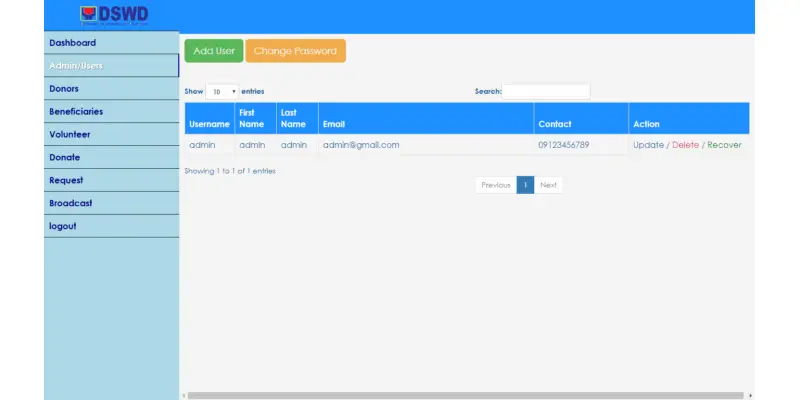The image size is (800, 400).
Task: Go to the Donors section
Action: click(x=111, y=89)
